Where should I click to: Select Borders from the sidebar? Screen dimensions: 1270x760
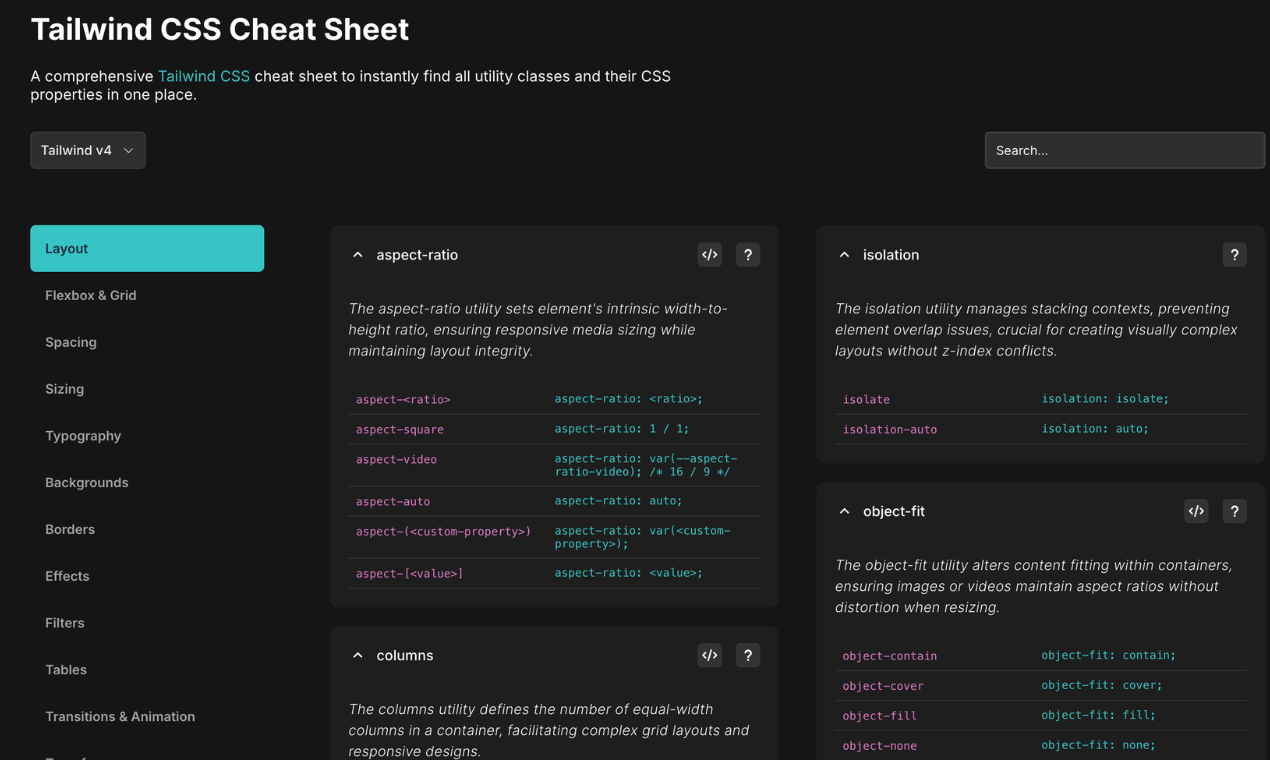70,529
